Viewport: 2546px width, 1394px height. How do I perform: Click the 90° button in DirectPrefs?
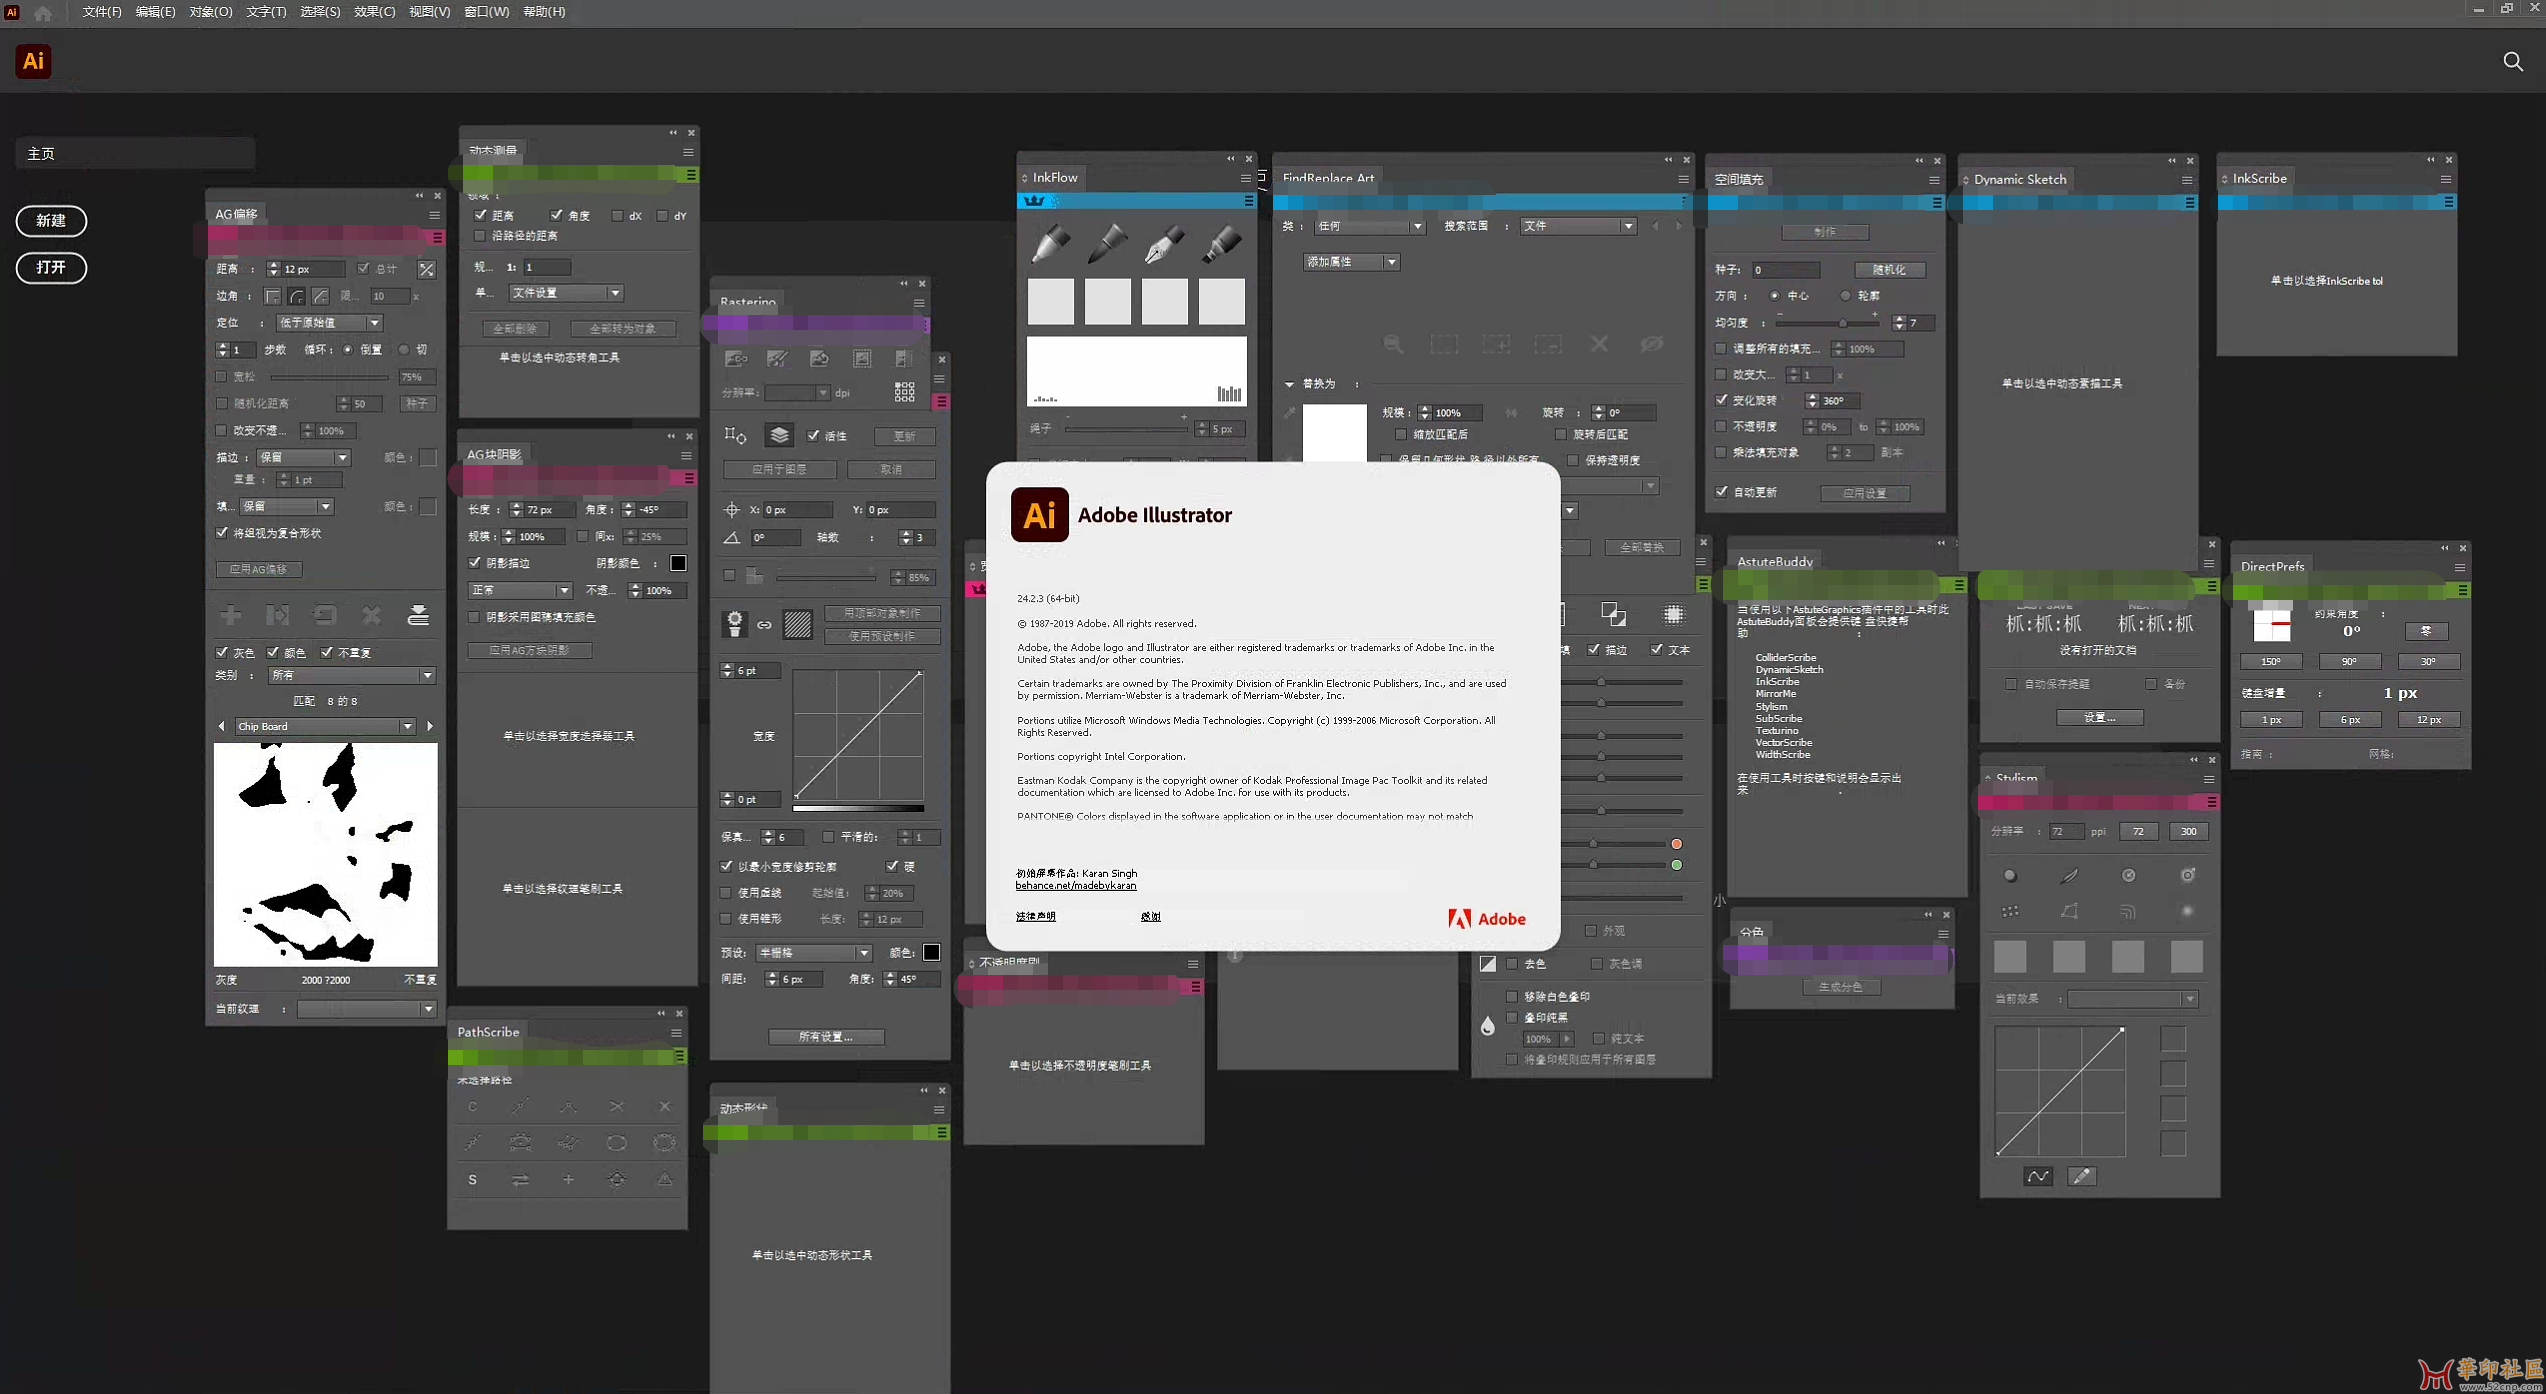[x=2349, y=662]
